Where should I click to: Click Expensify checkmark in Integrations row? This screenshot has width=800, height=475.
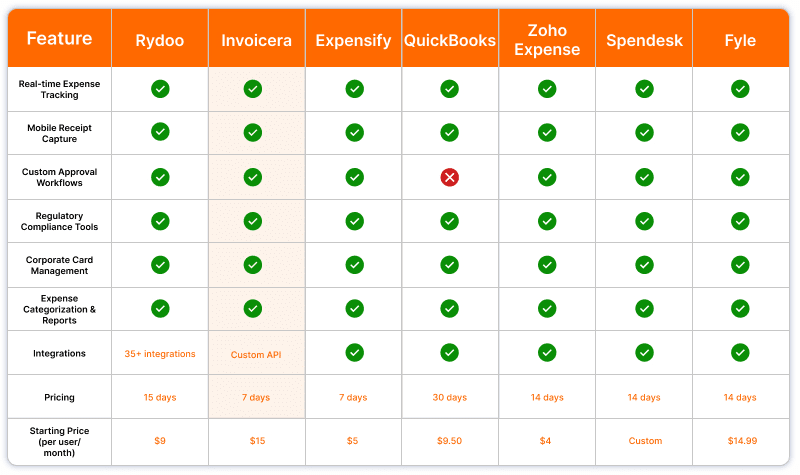tap(355, 353)
